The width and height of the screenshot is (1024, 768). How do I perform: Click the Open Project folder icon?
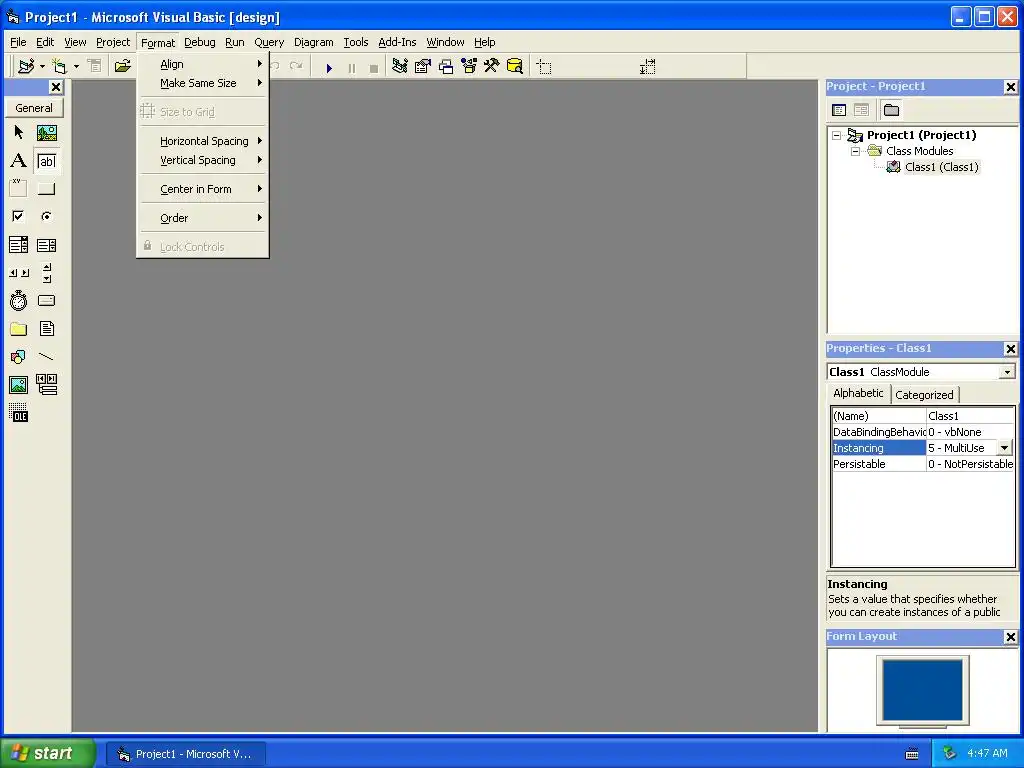click(123, 66)
